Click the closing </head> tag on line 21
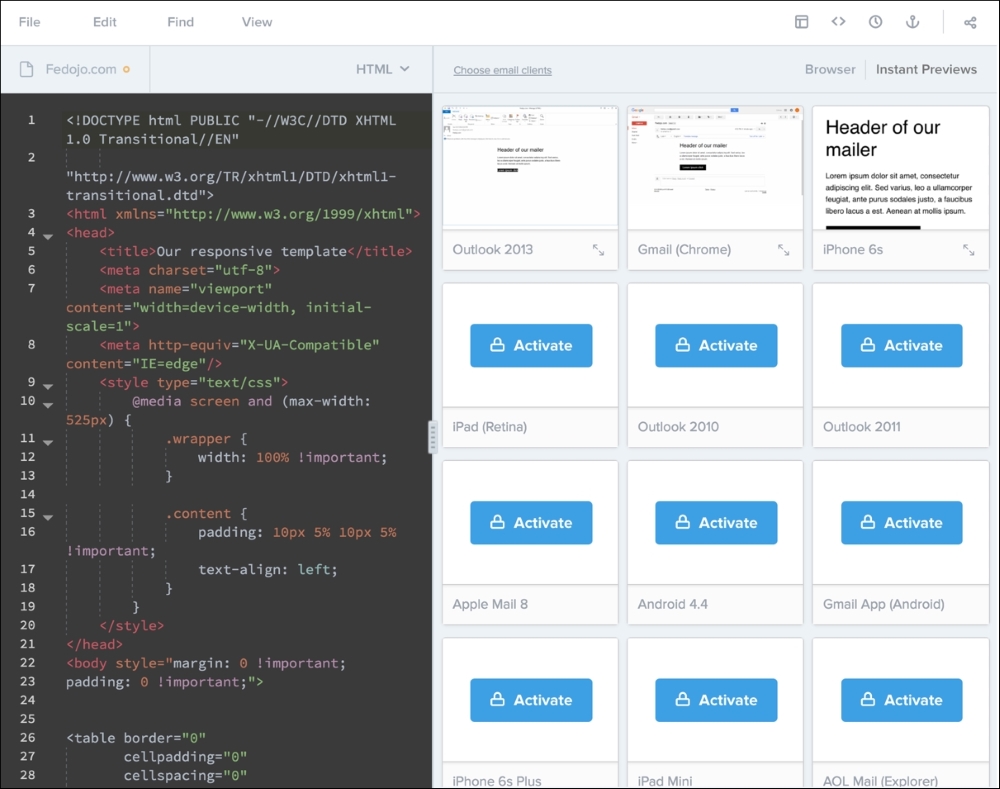 (94, 644)
